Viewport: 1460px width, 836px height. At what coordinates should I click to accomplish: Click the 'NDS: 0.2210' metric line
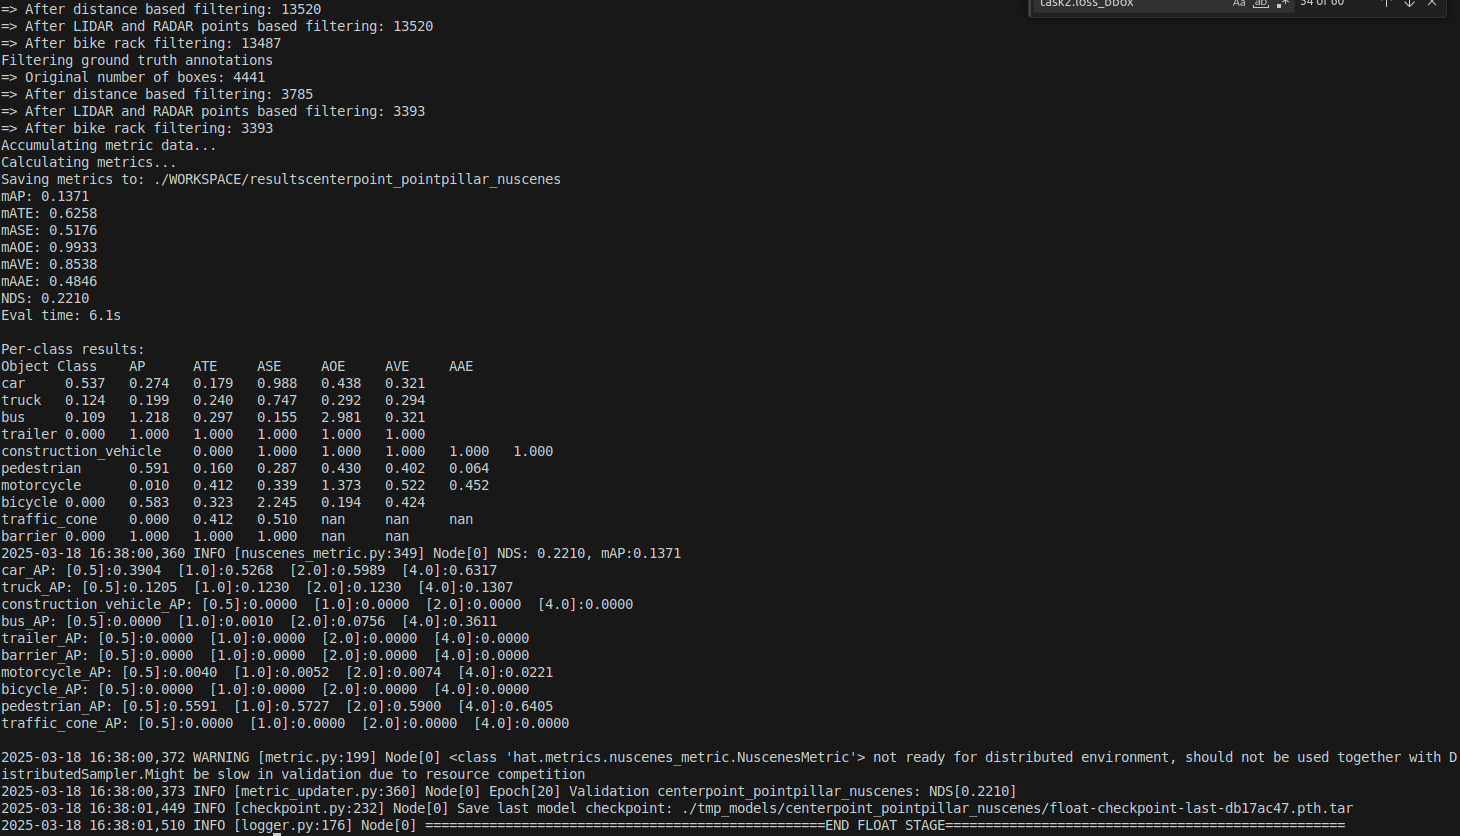coord(45,299)
